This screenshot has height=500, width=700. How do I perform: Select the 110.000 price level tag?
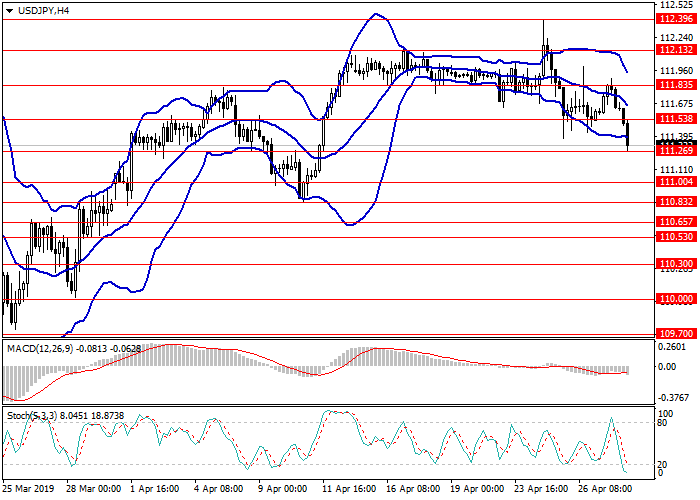[676, 298]
